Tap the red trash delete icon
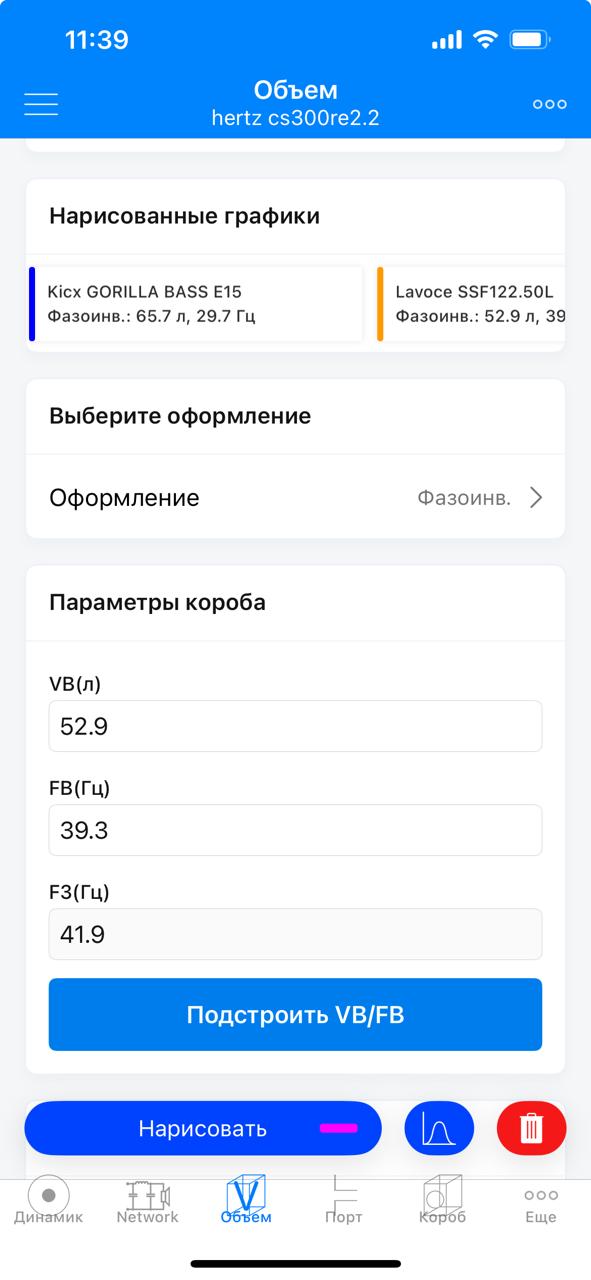 (x=532, y=1129)
